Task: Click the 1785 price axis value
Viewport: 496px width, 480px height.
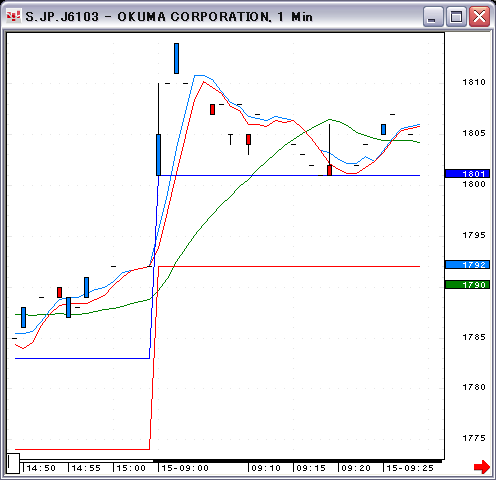Action: coord(474,337)
